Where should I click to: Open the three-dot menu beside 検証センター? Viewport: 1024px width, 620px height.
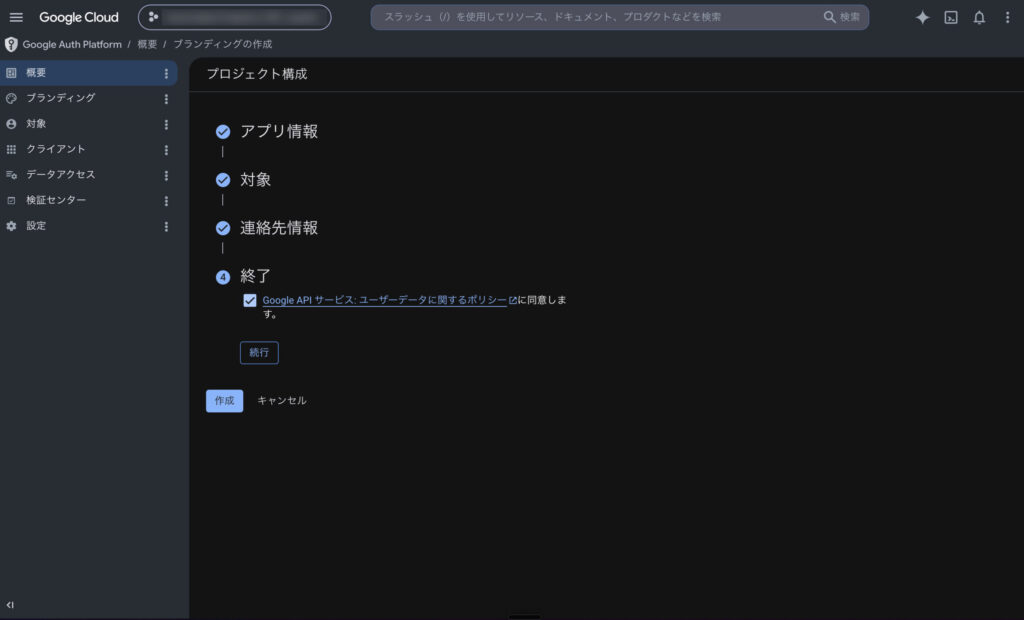pos(166,201)
